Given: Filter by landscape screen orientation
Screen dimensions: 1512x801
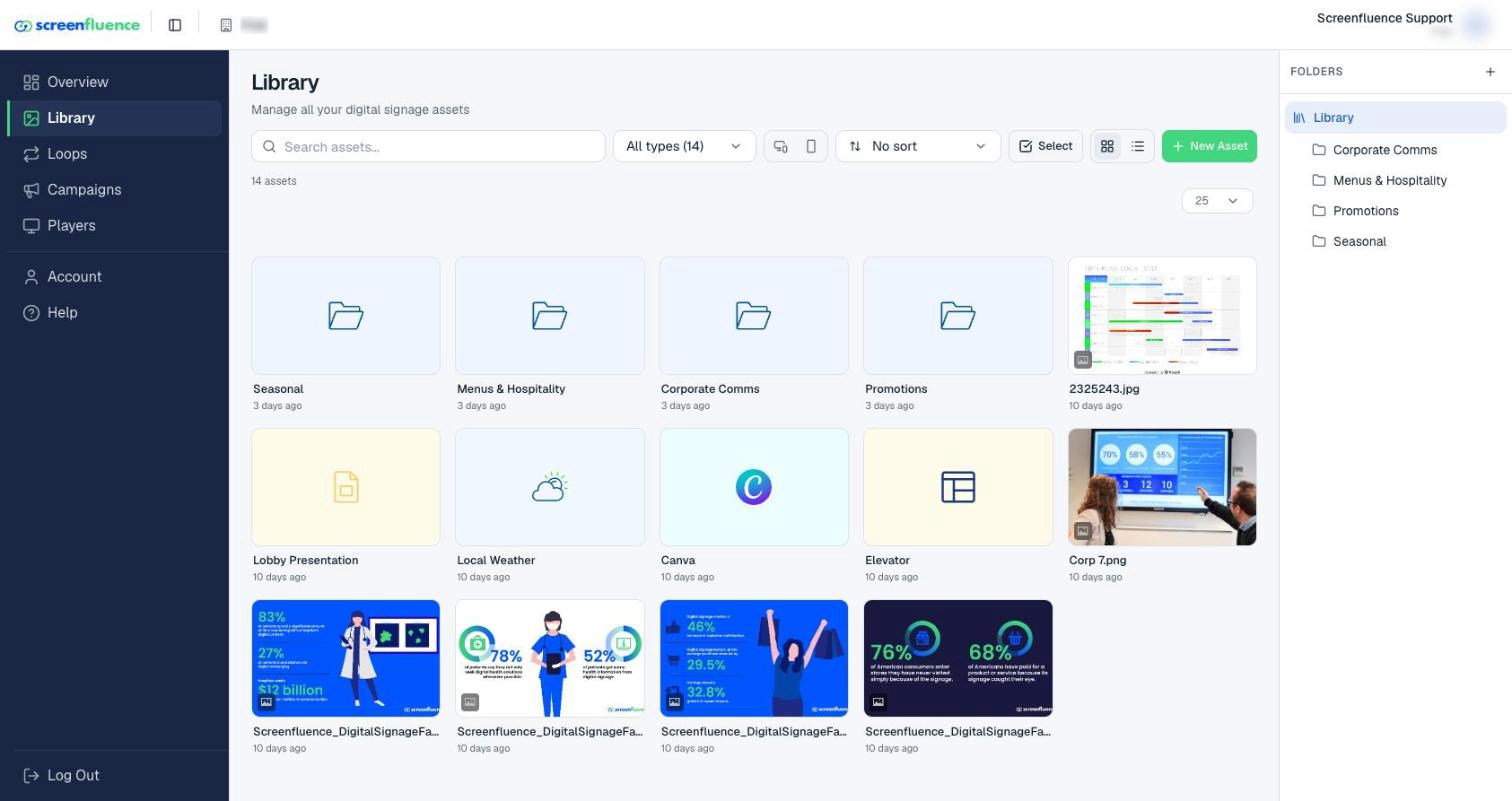Looking at the screenshot, I should pyautogui.click(x=781, y=147).
